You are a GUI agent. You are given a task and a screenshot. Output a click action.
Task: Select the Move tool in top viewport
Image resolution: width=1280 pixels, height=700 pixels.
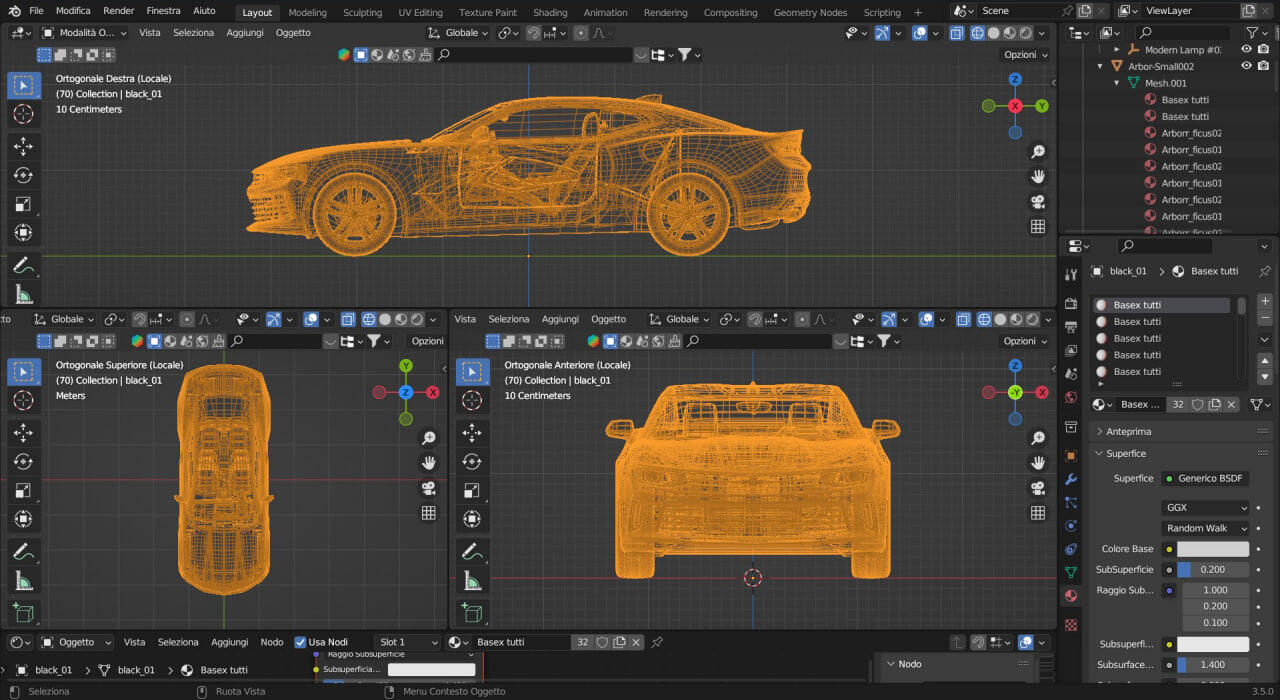23,146
